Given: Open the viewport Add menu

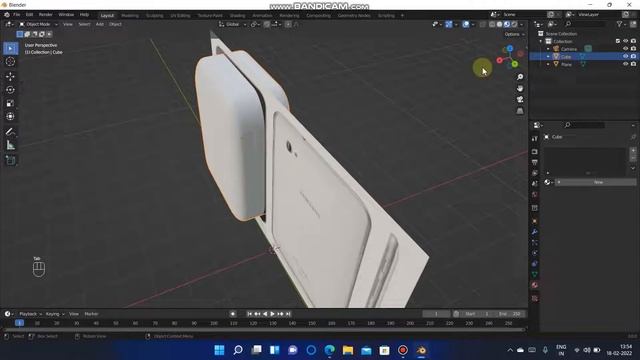Looking at the screenshot, I should [99, 24].
